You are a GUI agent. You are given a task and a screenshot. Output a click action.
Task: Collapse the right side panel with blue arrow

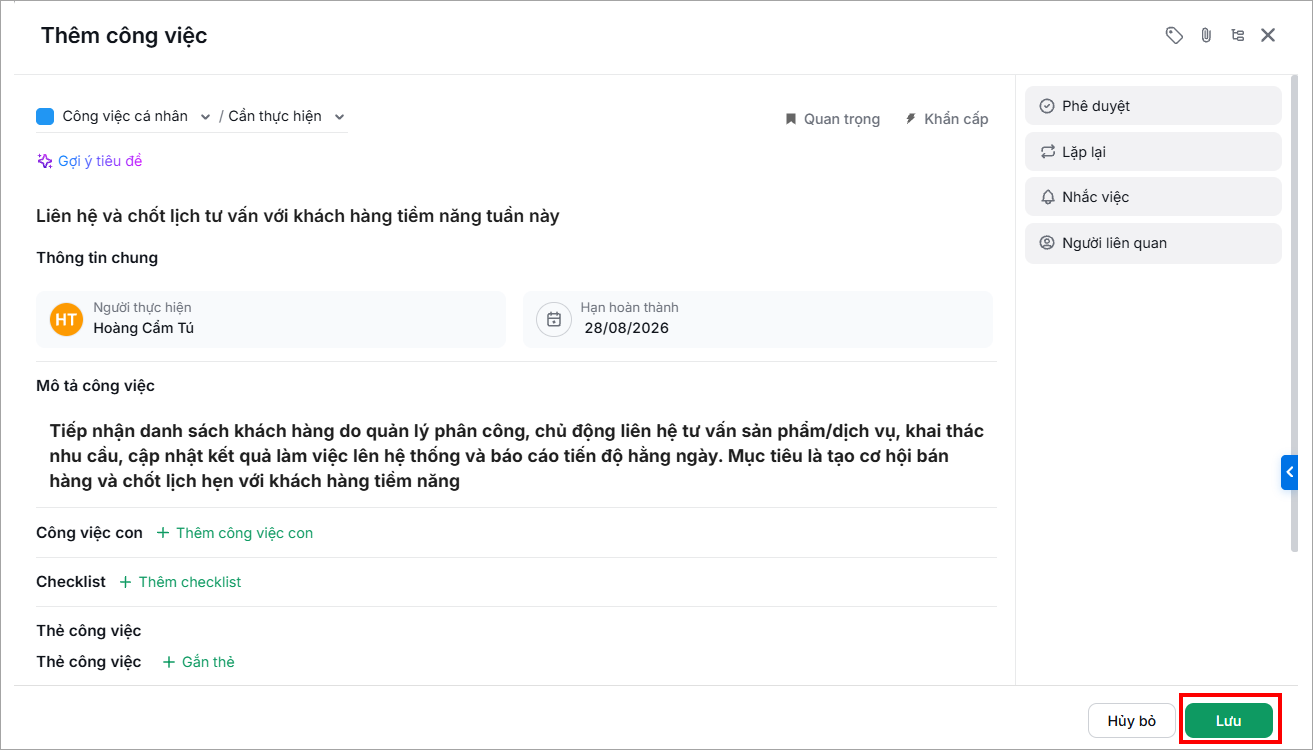click(1289, 473)
